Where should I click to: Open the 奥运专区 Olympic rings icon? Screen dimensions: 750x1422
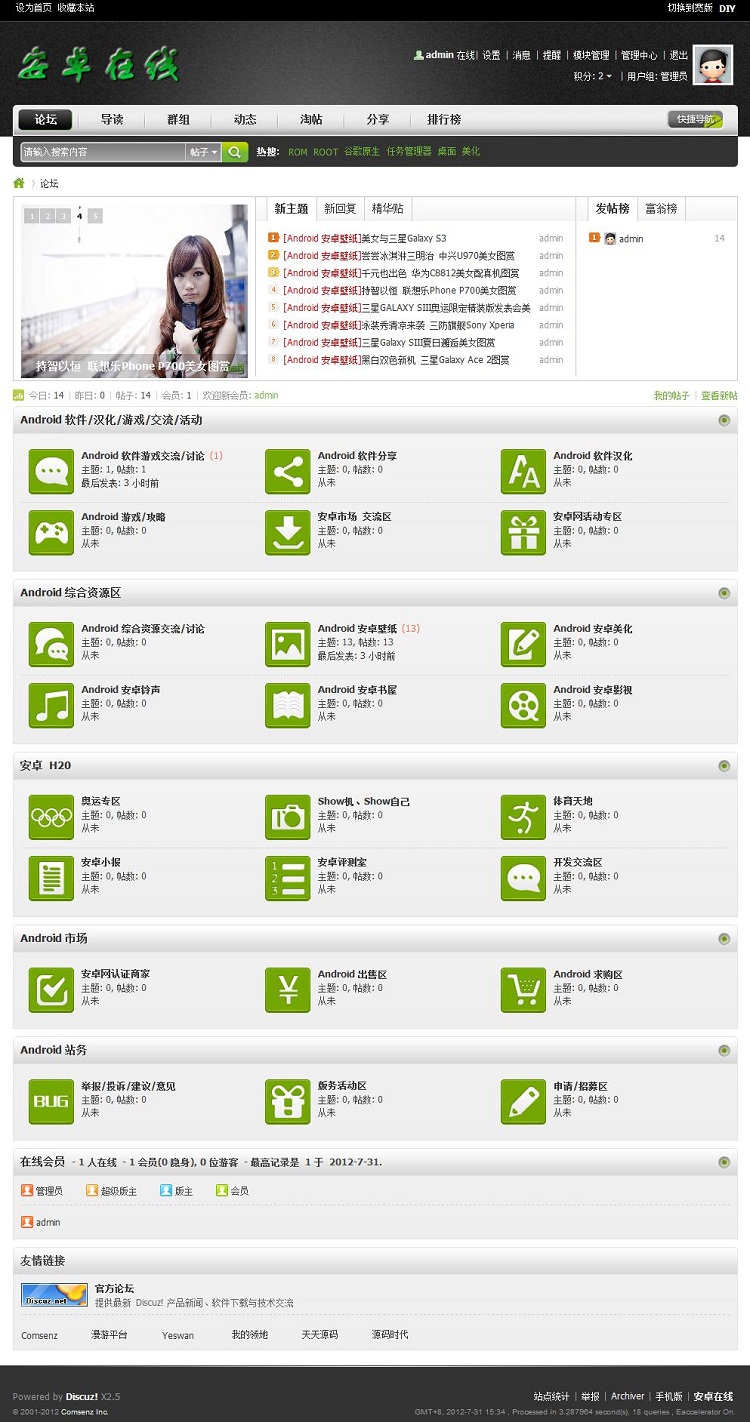point(51,817)
